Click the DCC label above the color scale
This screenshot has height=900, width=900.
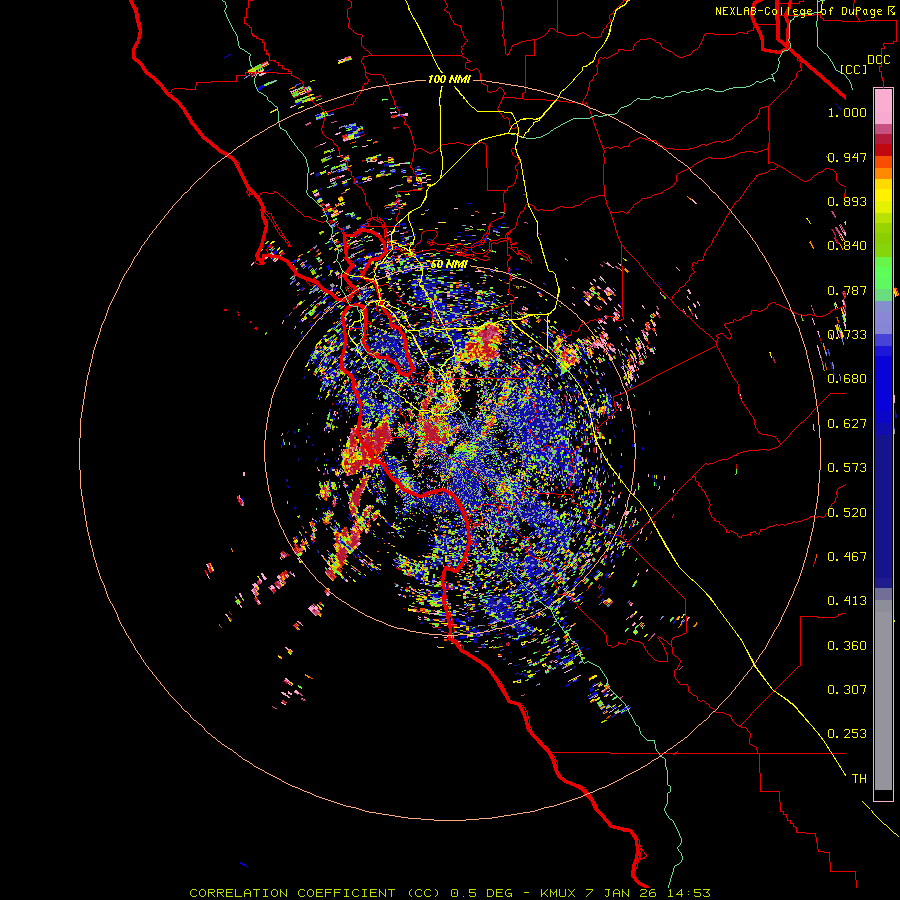tap(879, 60)
